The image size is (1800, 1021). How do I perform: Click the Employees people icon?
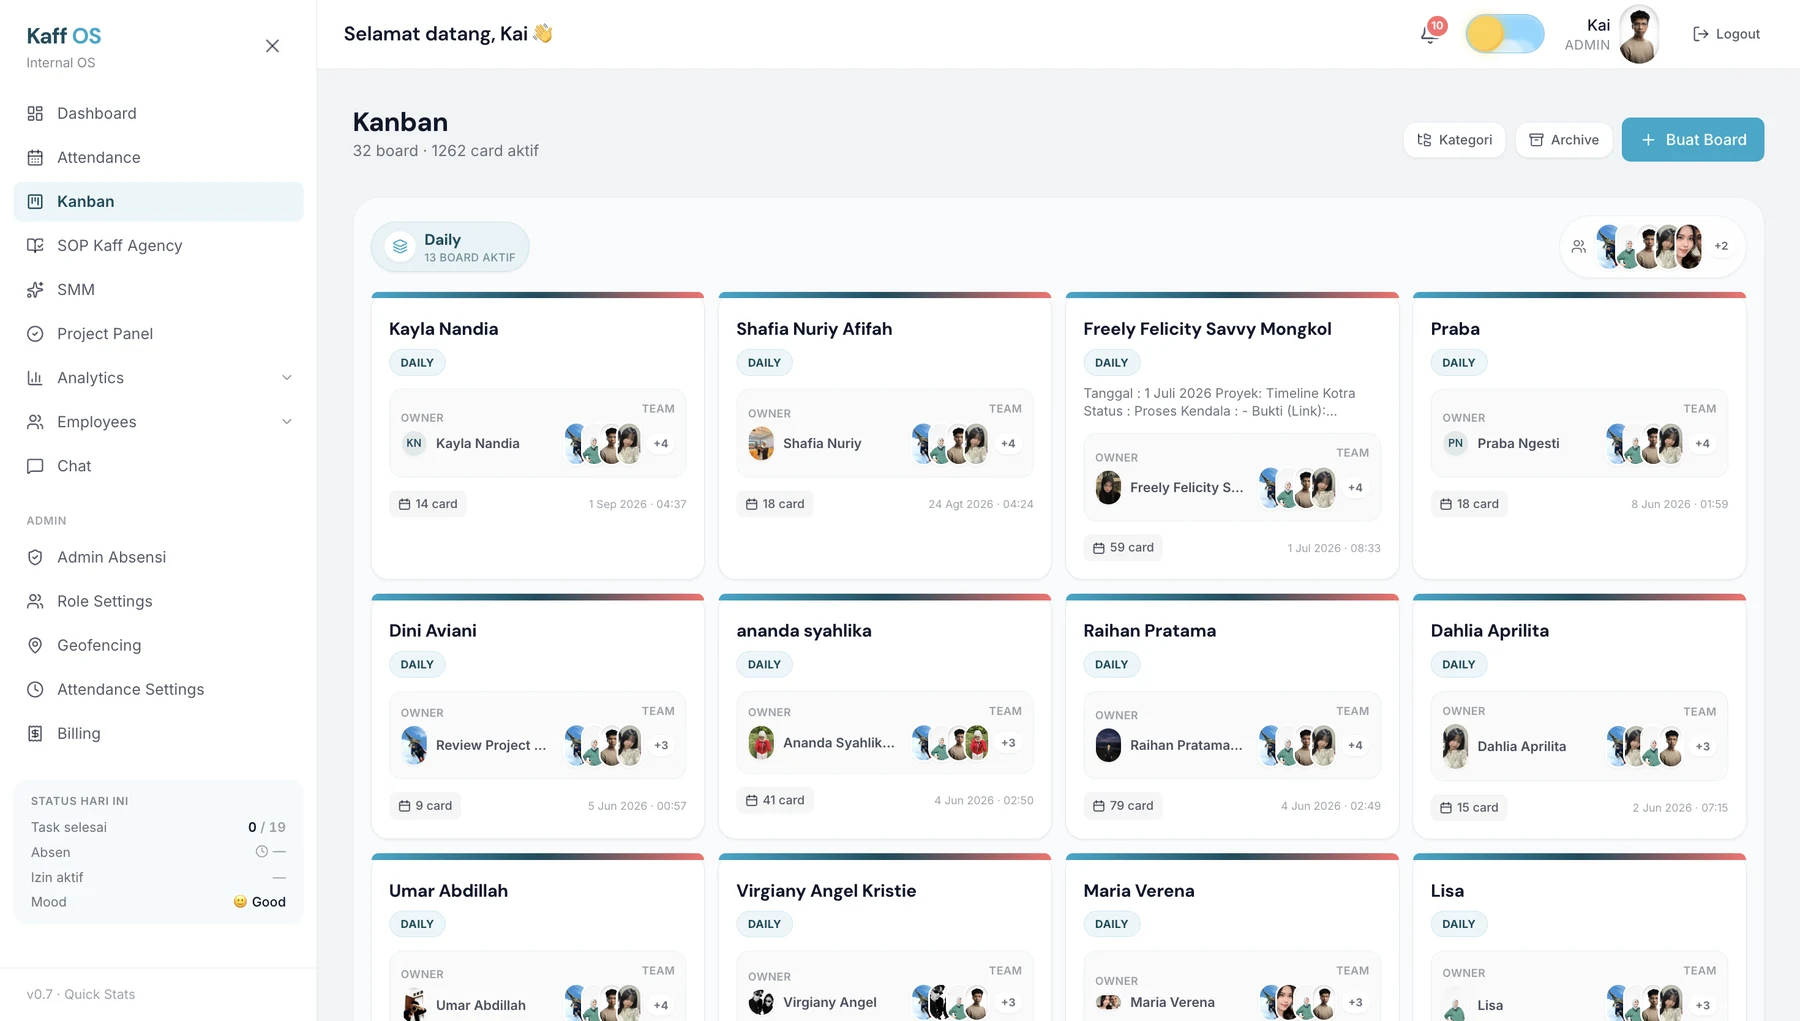(x=35, y=421)
